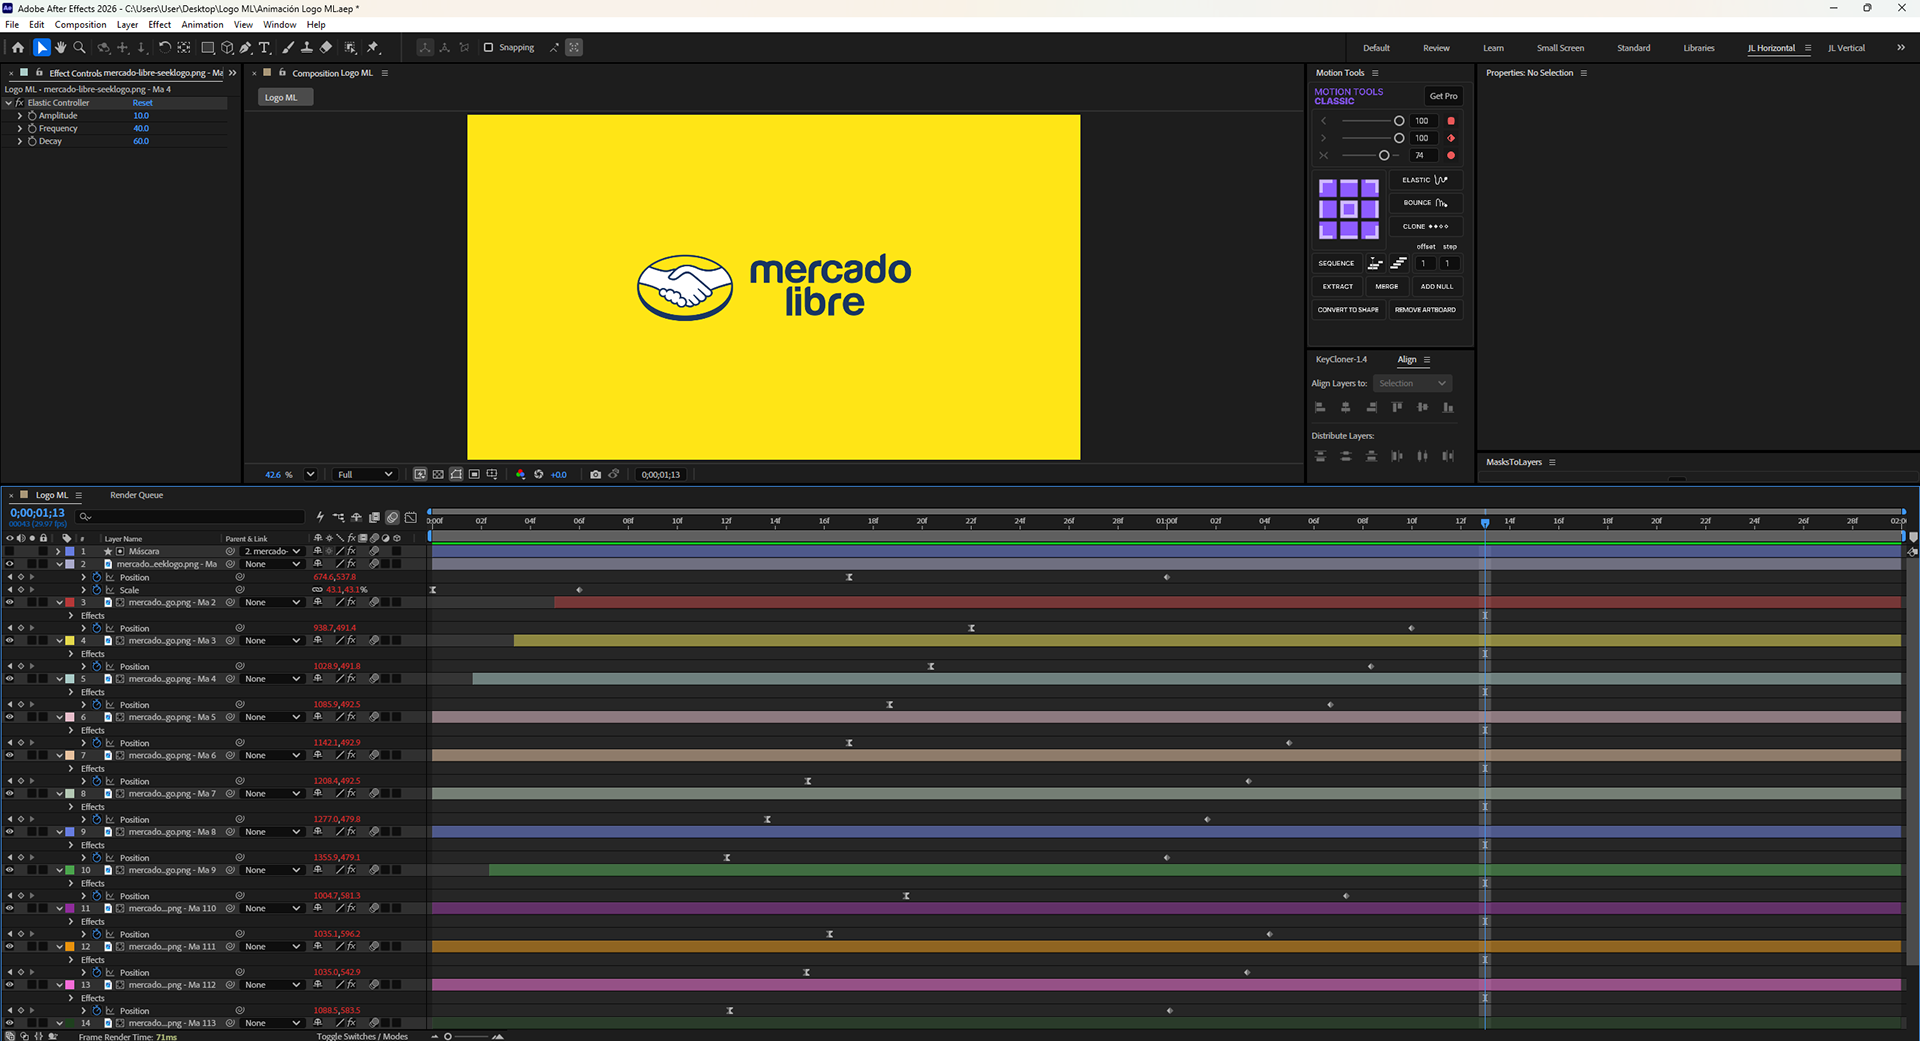The height and width of the screenshot is (1041, 1920).
Task: Open the Layer menu
Action: (x=127, y=25)
